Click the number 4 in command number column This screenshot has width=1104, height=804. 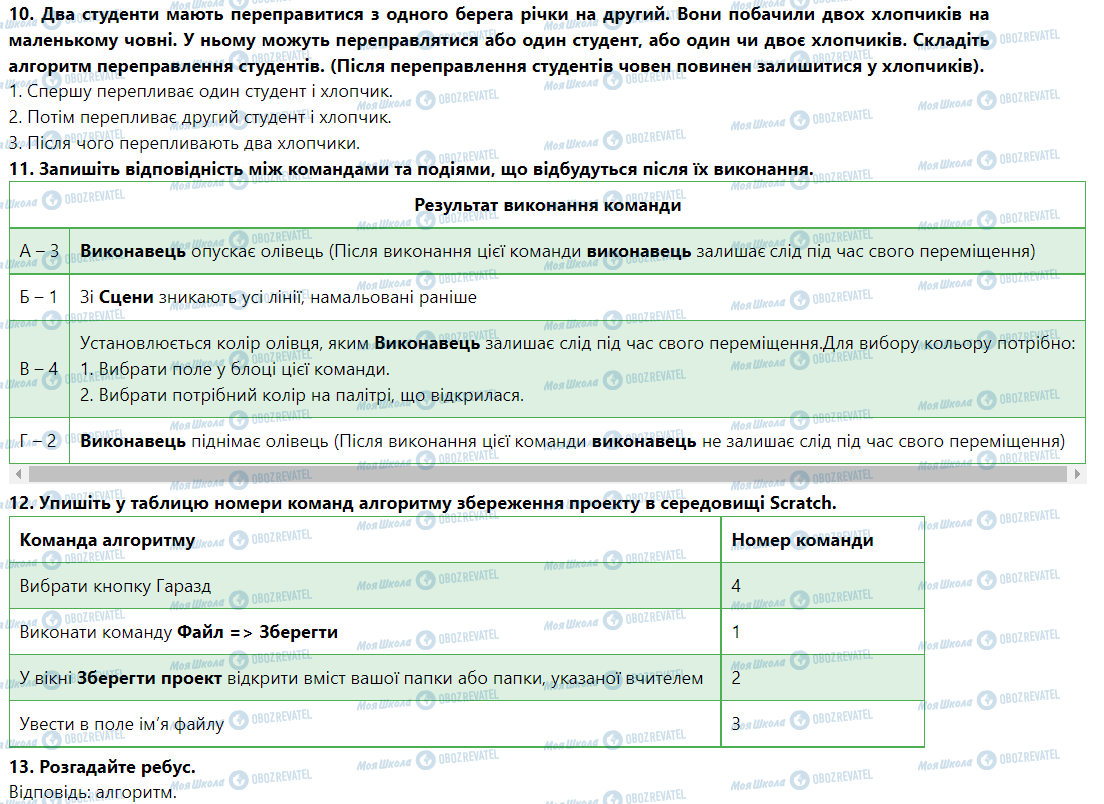(736, 586)
